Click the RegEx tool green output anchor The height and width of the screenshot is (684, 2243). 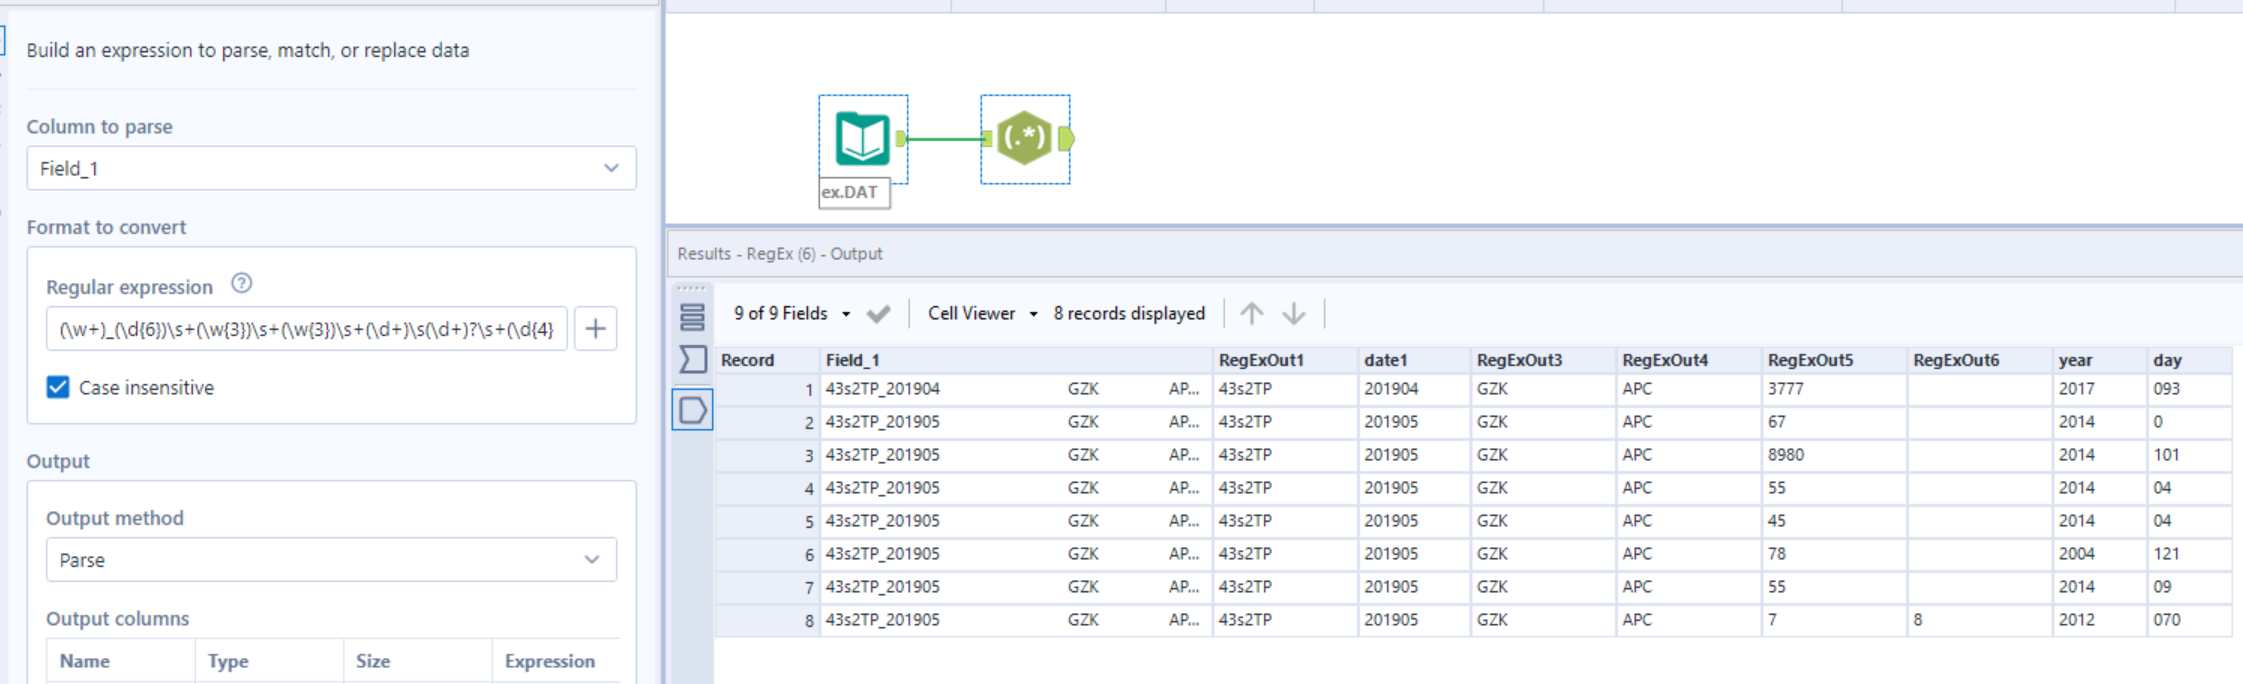point(1066,139)
